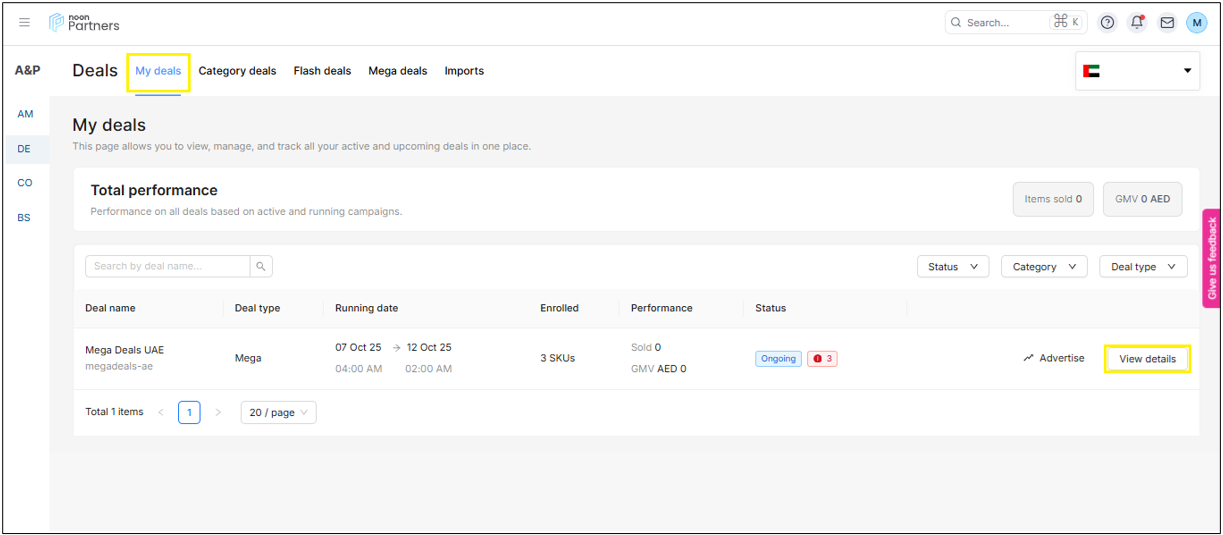Open the country flag selector dropdown
Viewport: 1223px width, 535px height.
coord(1137,71)
